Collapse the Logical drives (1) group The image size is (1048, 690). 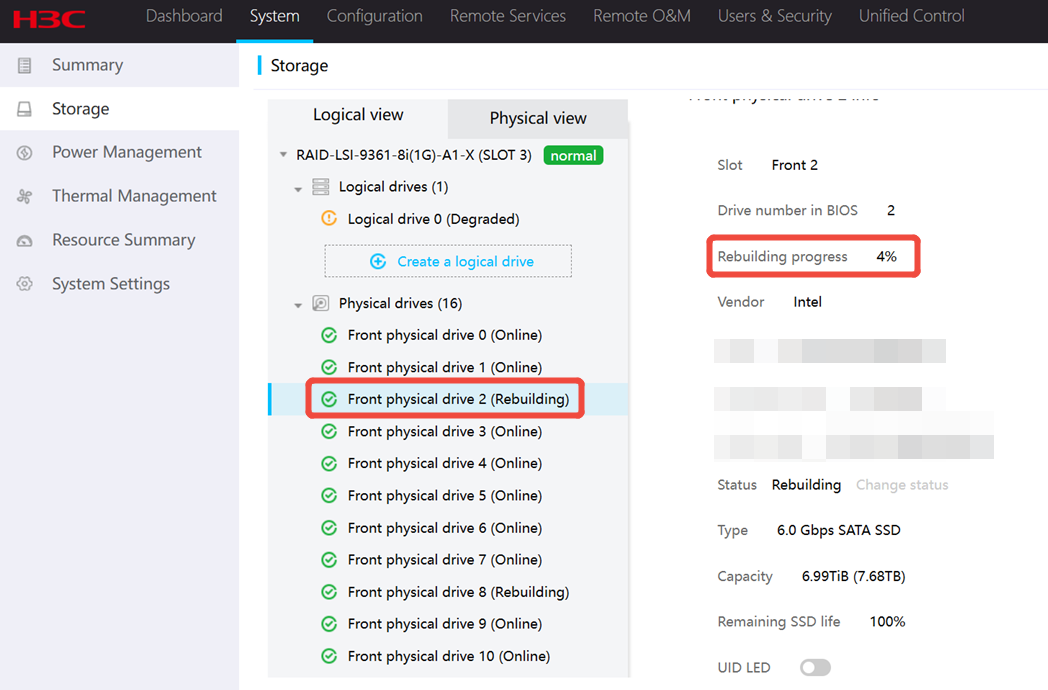pos(298,188)
